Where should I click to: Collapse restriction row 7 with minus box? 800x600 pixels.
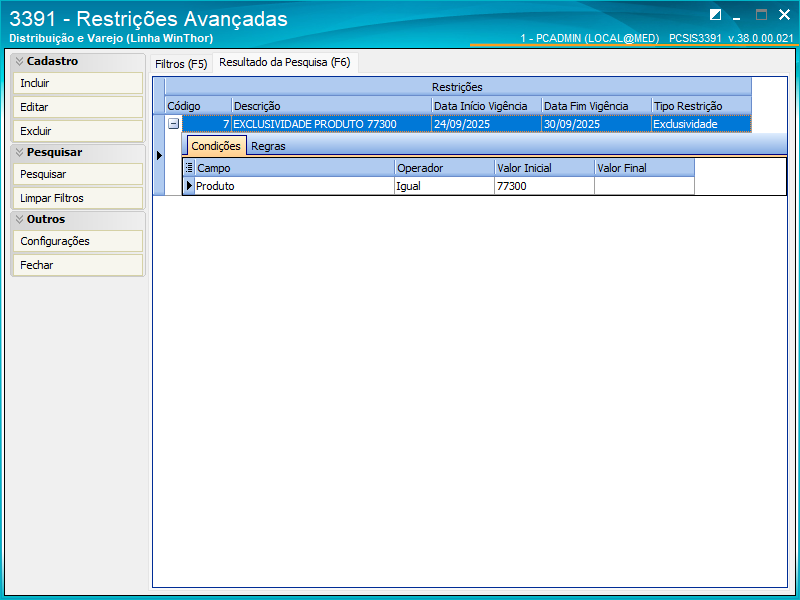pyautogui.click(x=173, y=123)
